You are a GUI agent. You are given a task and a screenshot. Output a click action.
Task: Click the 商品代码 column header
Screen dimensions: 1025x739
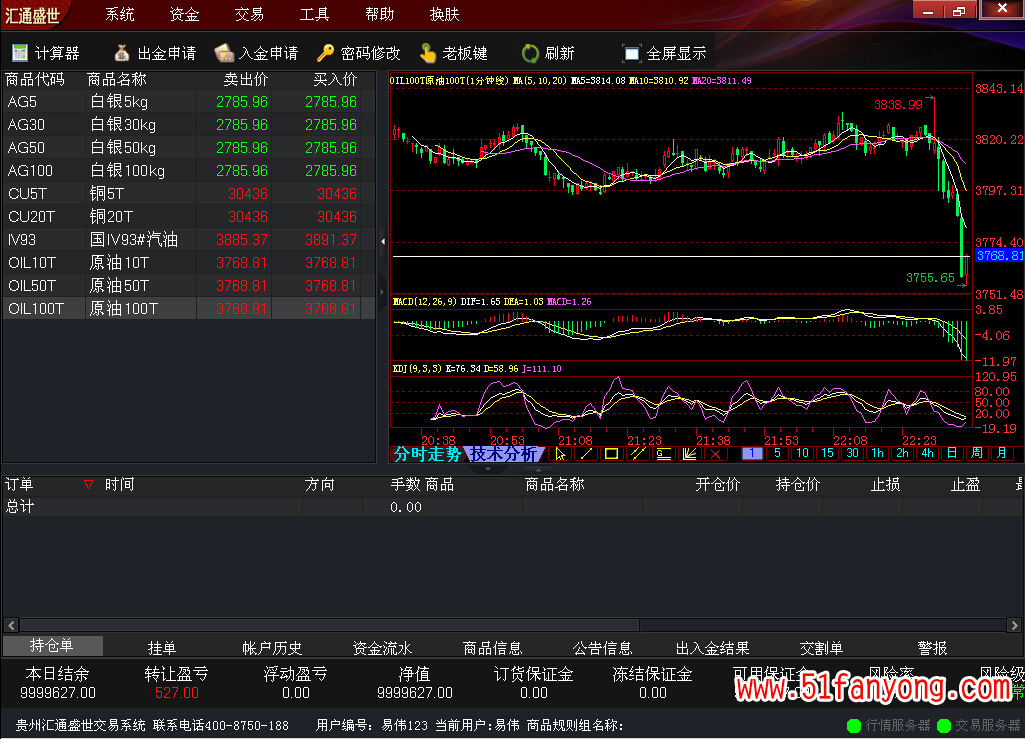[35, 79]
